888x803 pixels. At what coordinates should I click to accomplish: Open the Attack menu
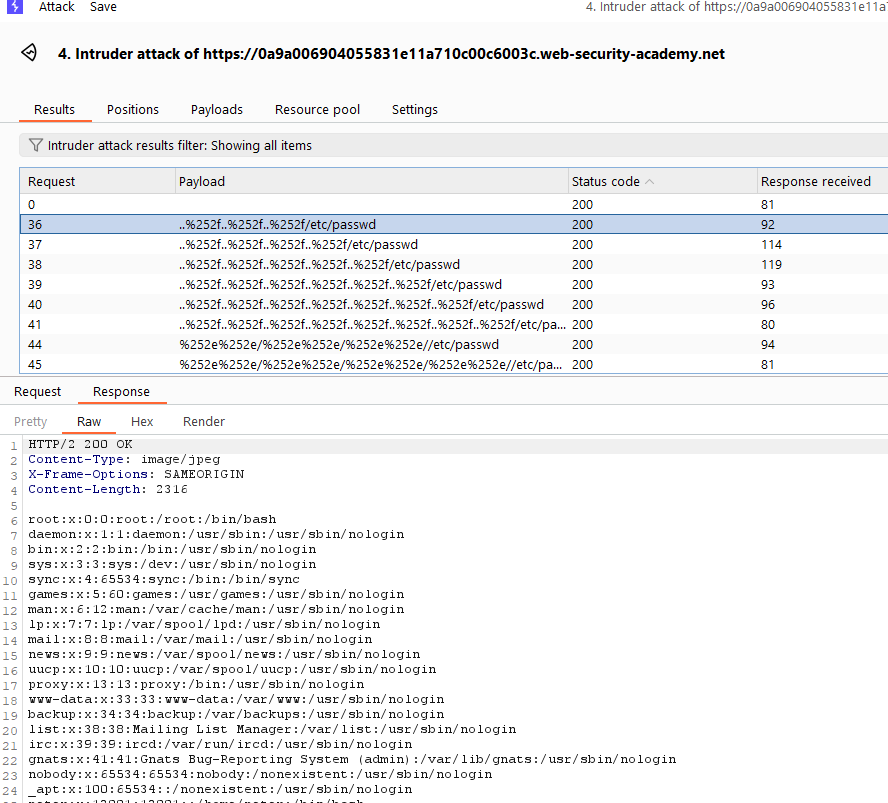pos(57,7)
